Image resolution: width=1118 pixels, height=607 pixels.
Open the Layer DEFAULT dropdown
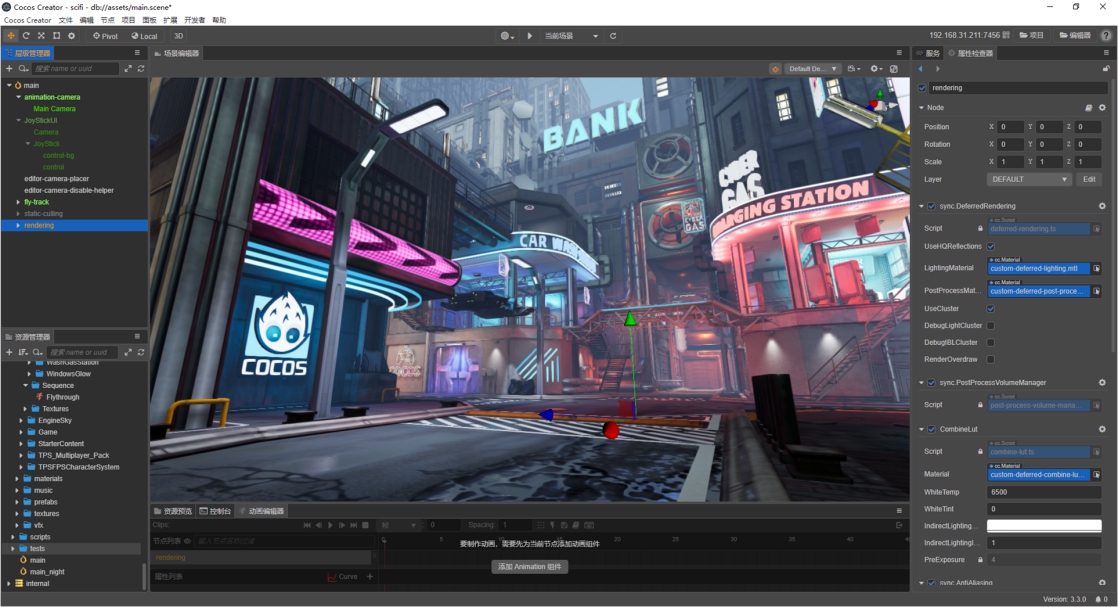click(x=1029, y=179)
